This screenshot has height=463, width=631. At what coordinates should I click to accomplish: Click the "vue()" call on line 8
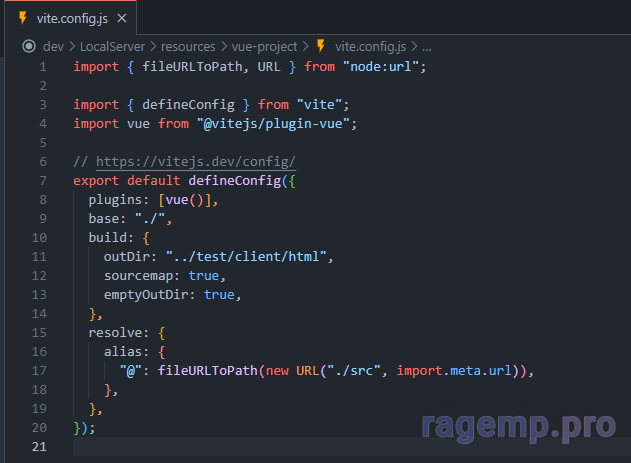pyautogui.click(x=185, y=200)
